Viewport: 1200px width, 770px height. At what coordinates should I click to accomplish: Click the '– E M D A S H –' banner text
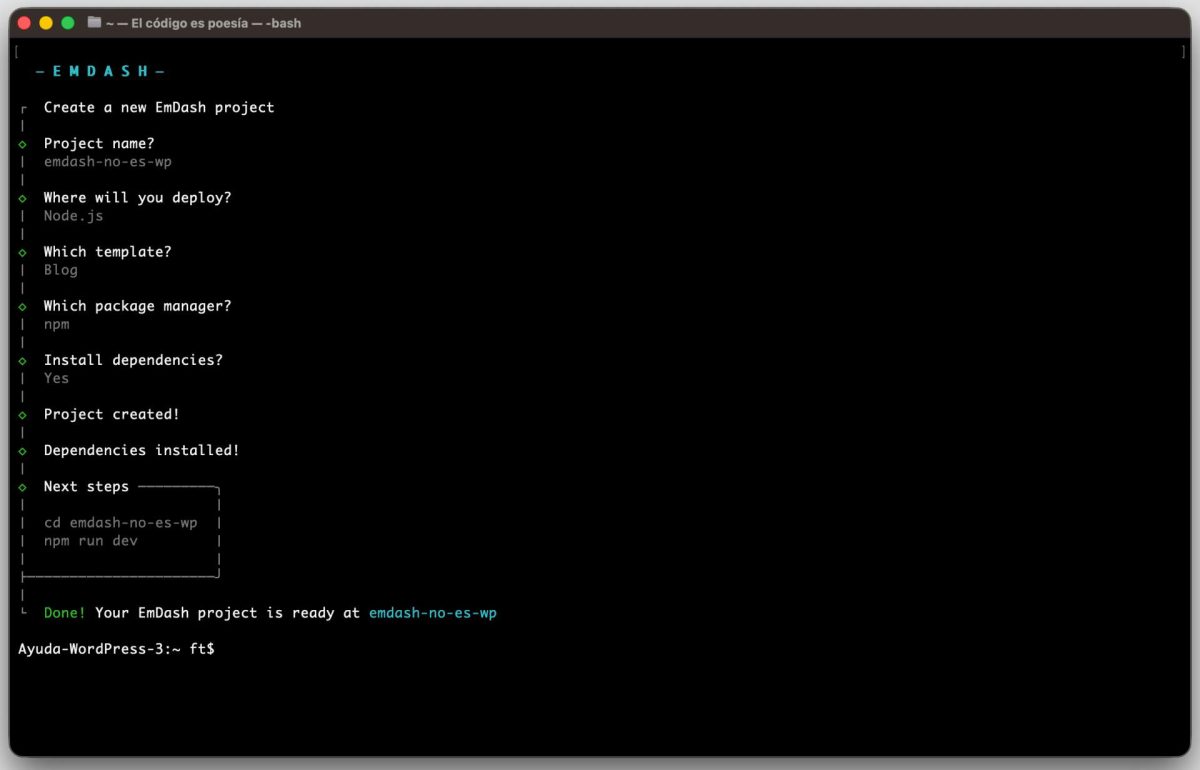tap(100, 71)
